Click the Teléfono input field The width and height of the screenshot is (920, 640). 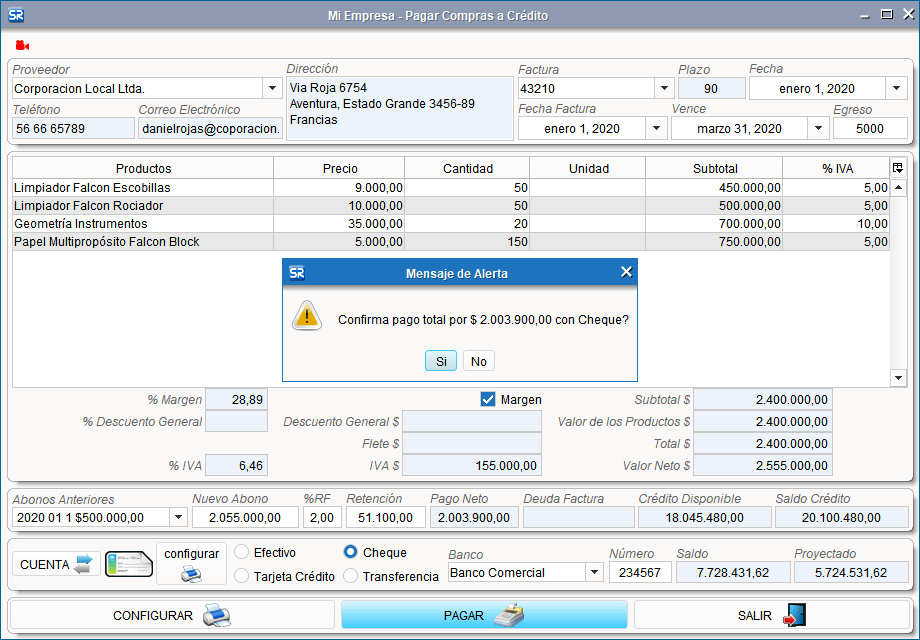pos(73,128)
